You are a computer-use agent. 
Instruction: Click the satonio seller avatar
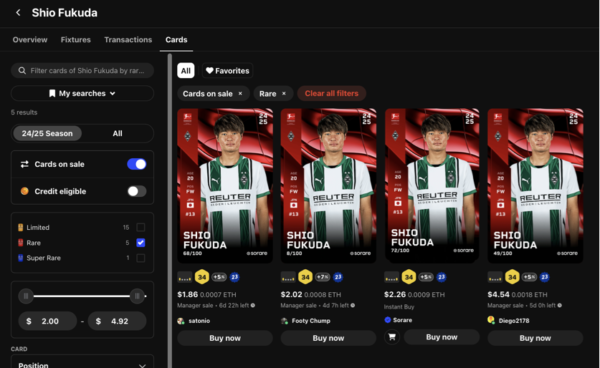click(x=181, y=321)
